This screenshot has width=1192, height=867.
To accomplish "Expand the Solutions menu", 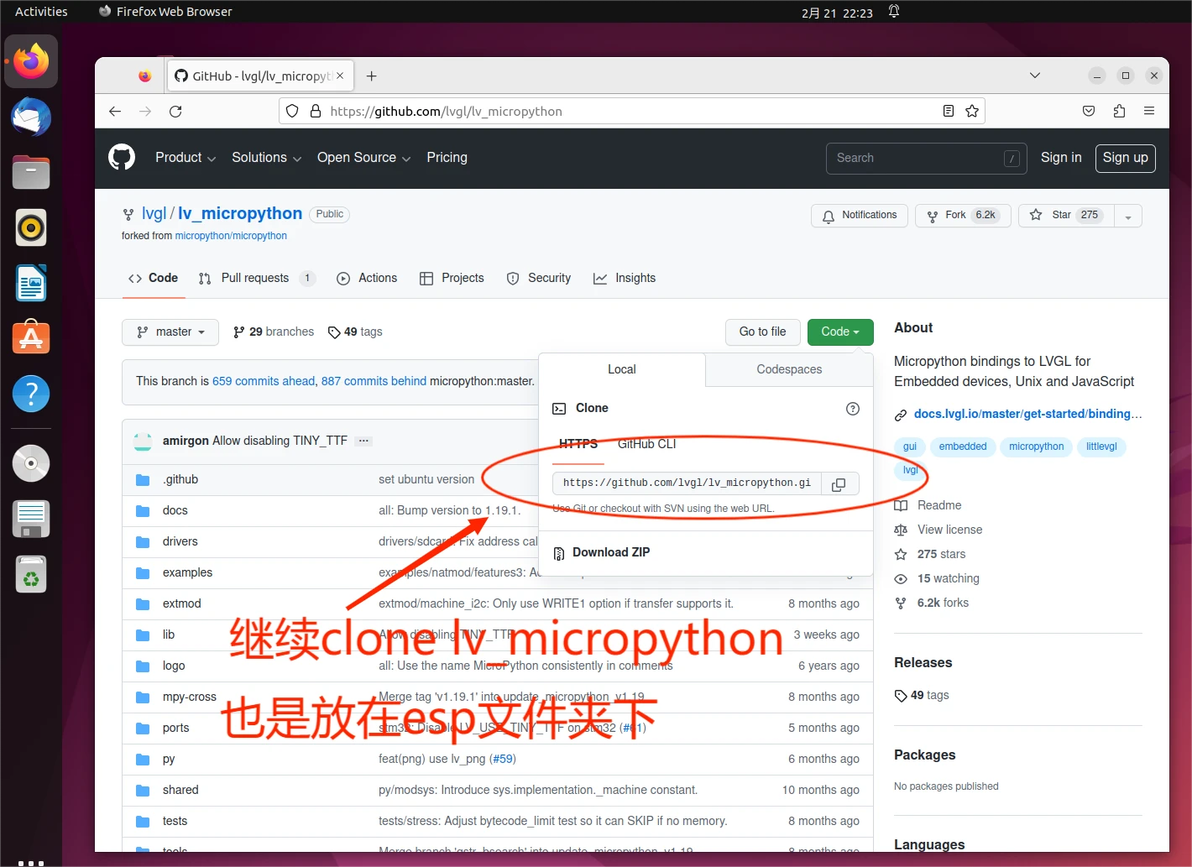I will [267, 157].
